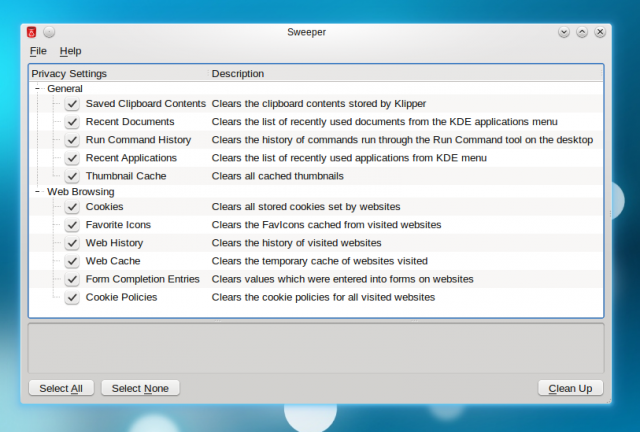The width and height of the screenshot is (640, 432).
Task: Toggle the Run Command History checkbox
Action: click(72, 140)
